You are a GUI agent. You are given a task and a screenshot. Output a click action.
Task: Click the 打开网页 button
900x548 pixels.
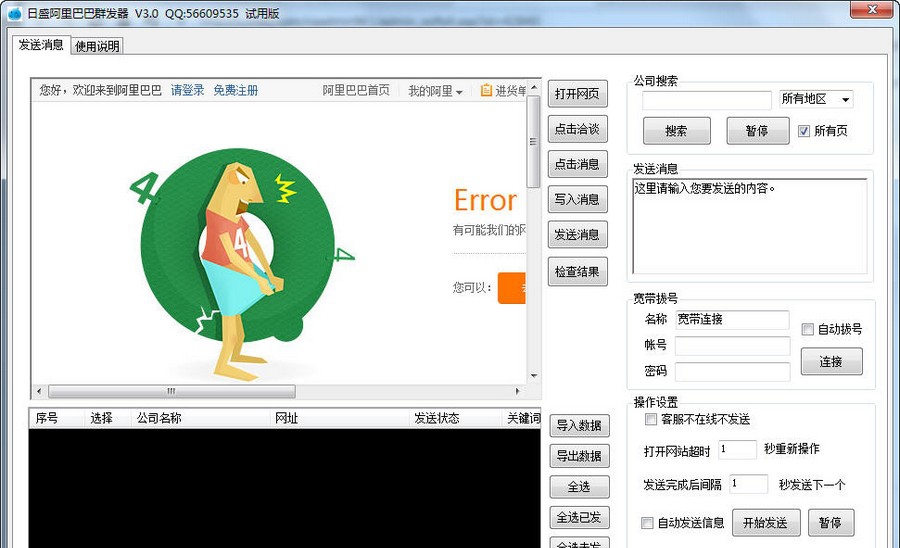point(577,94)
